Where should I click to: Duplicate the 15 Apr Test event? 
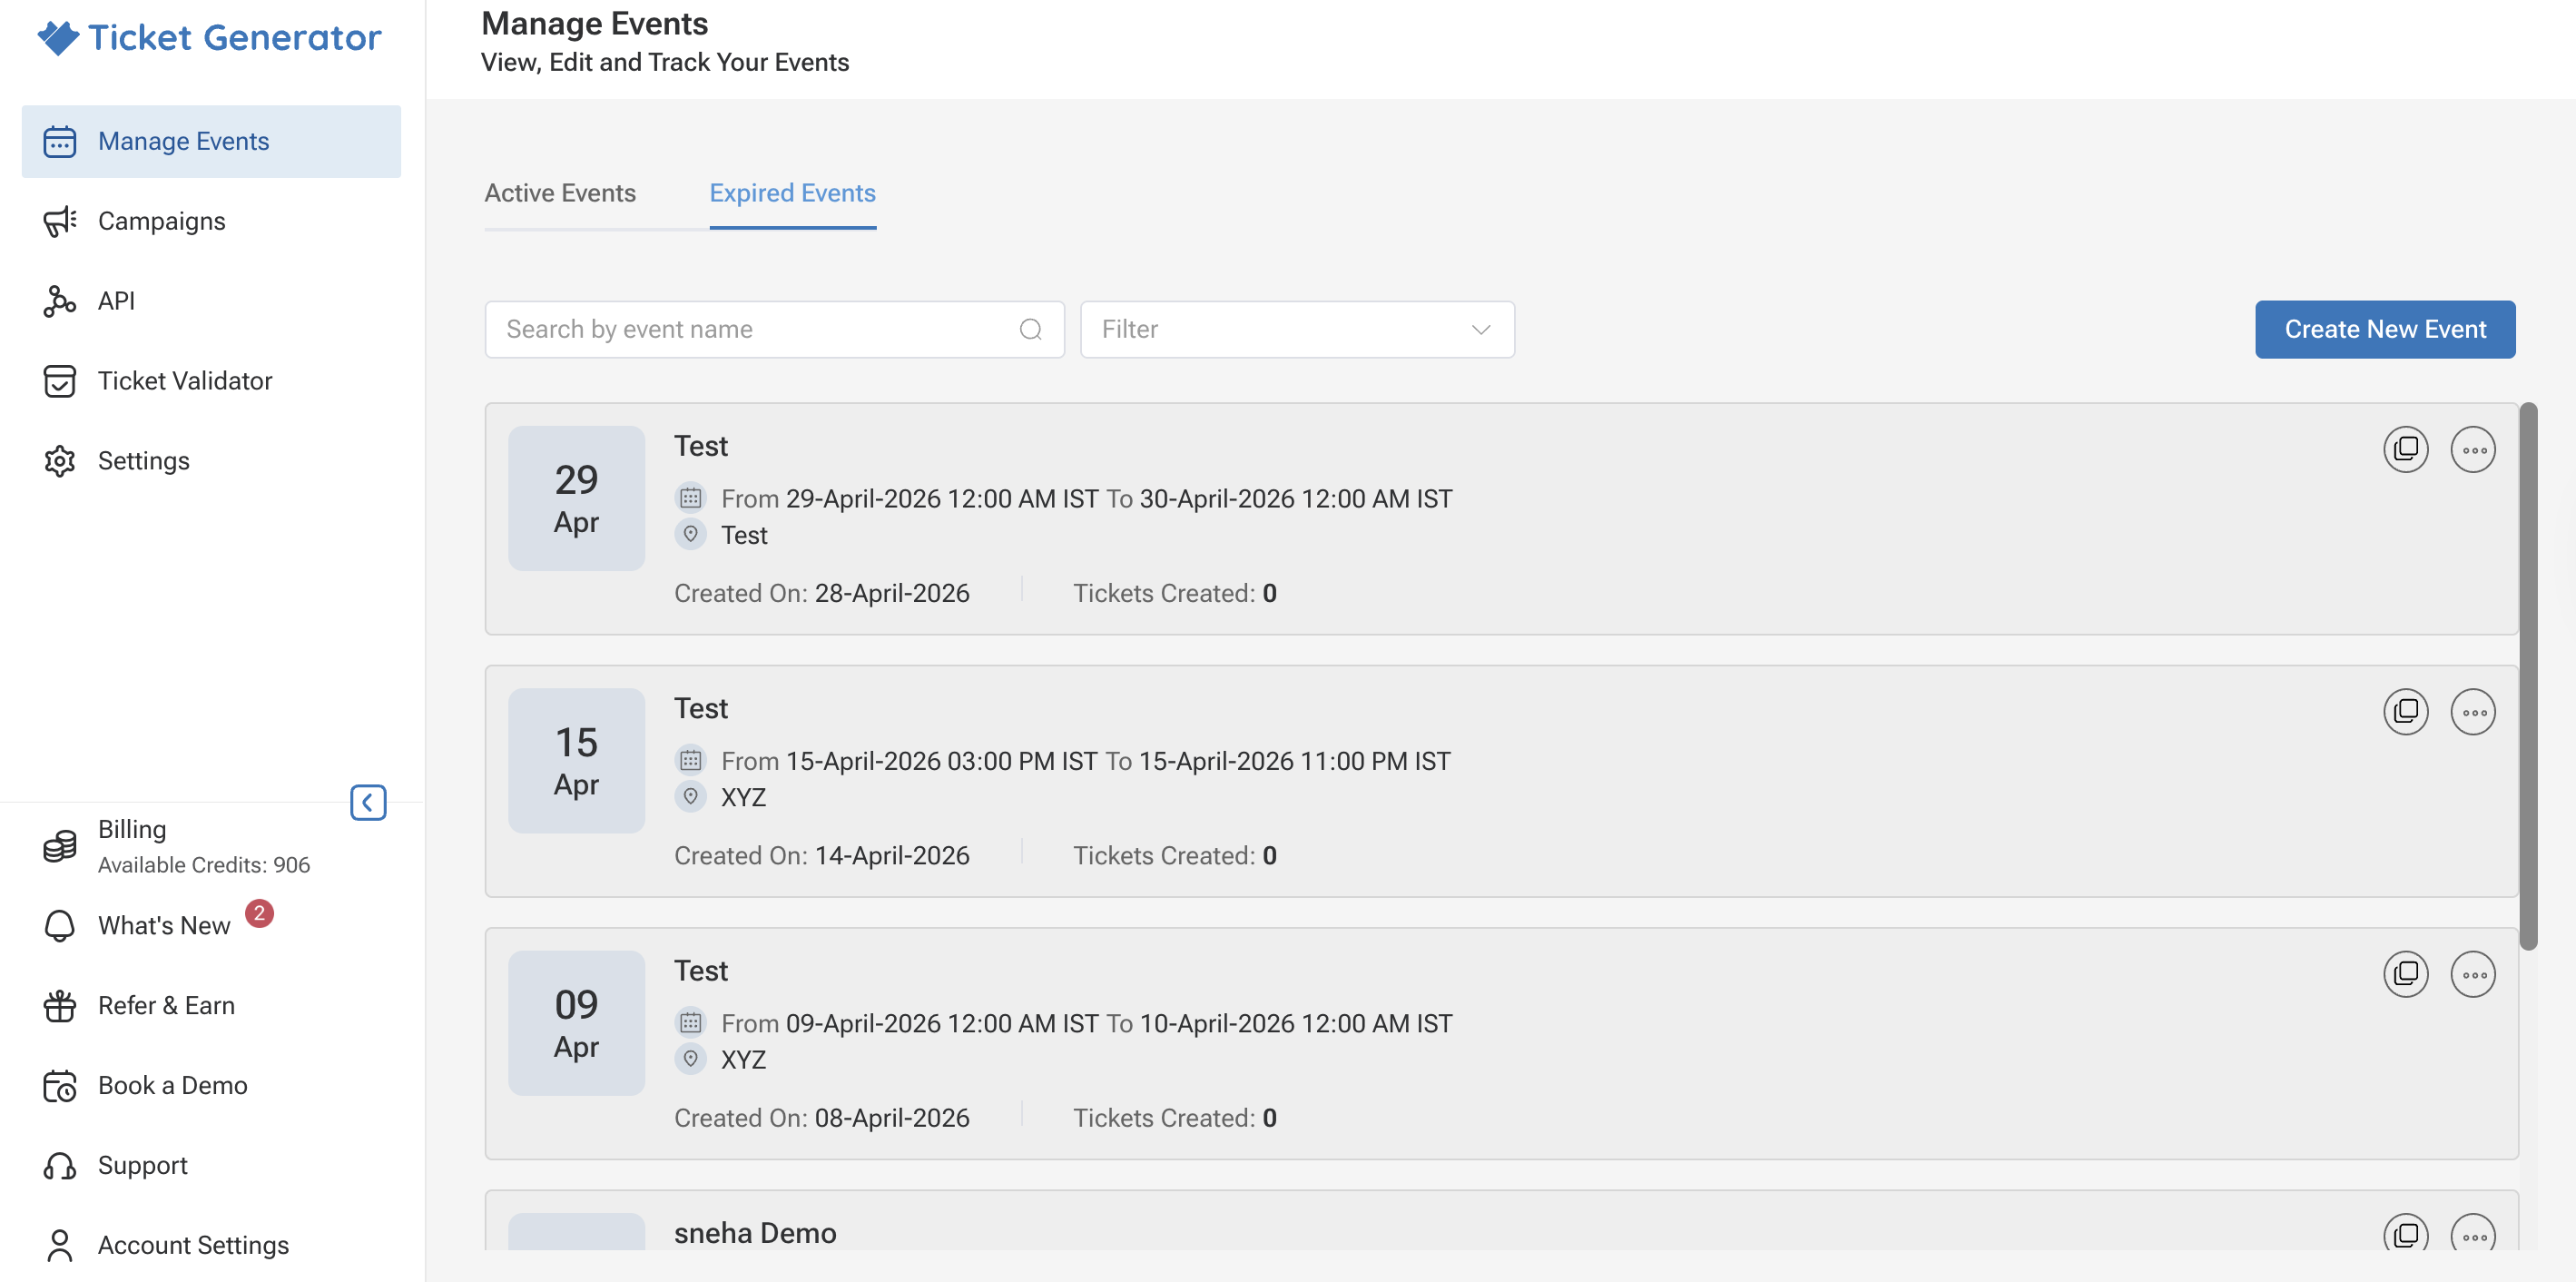2406,712
